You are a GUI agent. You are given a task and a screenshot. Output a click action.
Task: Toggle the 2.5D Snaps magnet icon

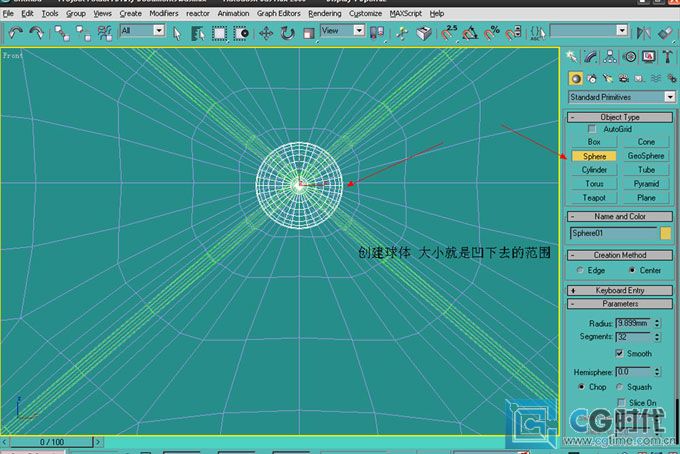(x=449, y=33)
